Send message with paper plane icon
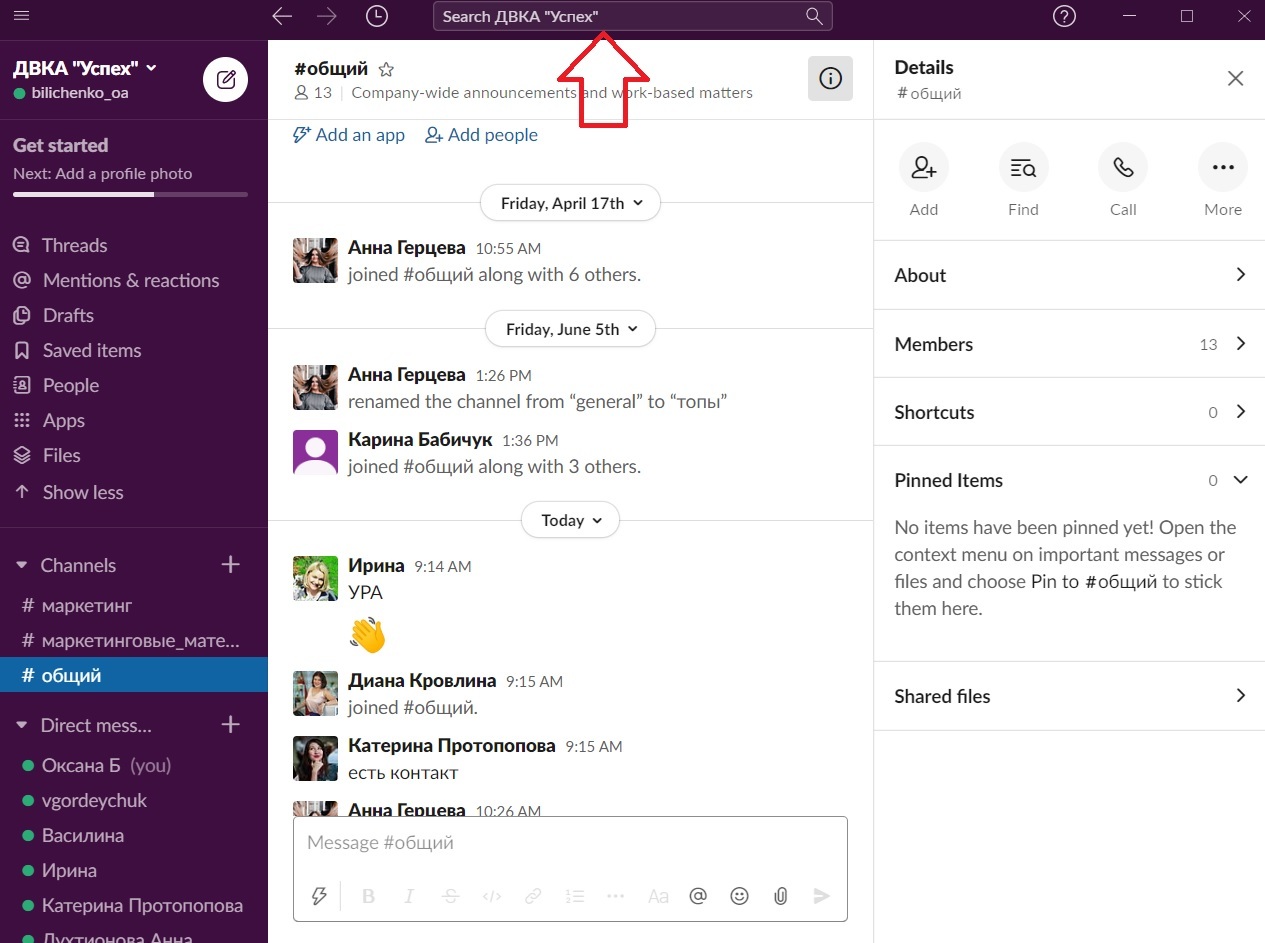Image resolution: width=1265 pixels, height=943 pixels. [x=822, y=896]
